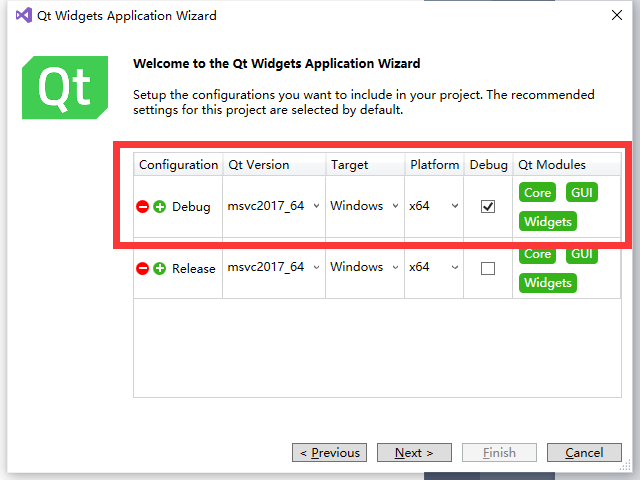Close the Qt Widgets Application Wizard window
The width and height of the screenshot is (640, 480).
click(617, 16)
